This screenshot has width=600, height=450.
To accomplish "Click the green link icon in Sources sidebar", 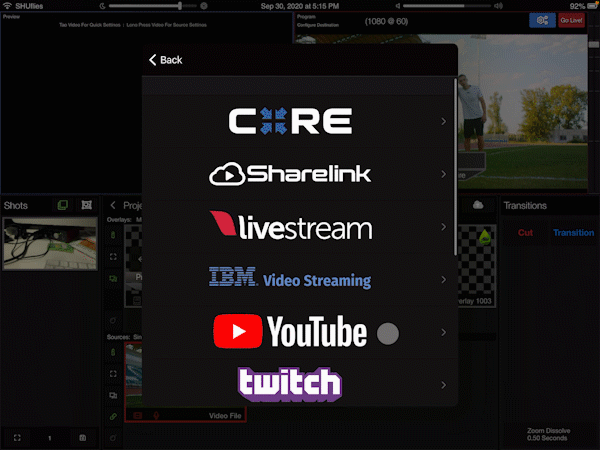I will (112, 415).
